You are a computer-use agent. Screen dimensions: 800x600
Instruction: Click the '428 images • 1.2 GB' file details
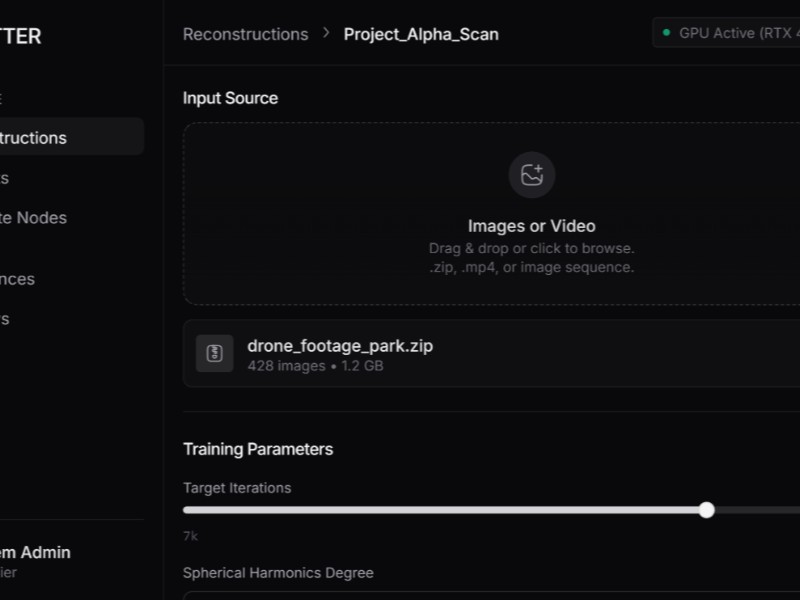click(x=315, y=366)
